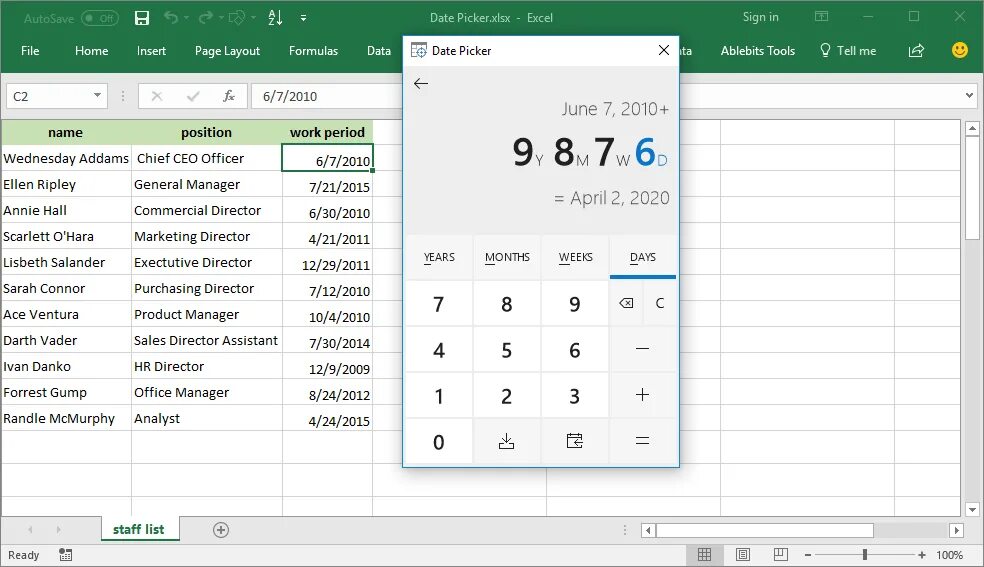Click the insert result into cell icon
The height and width of the screenshot is (567, 984).
[x=506, y=441]
